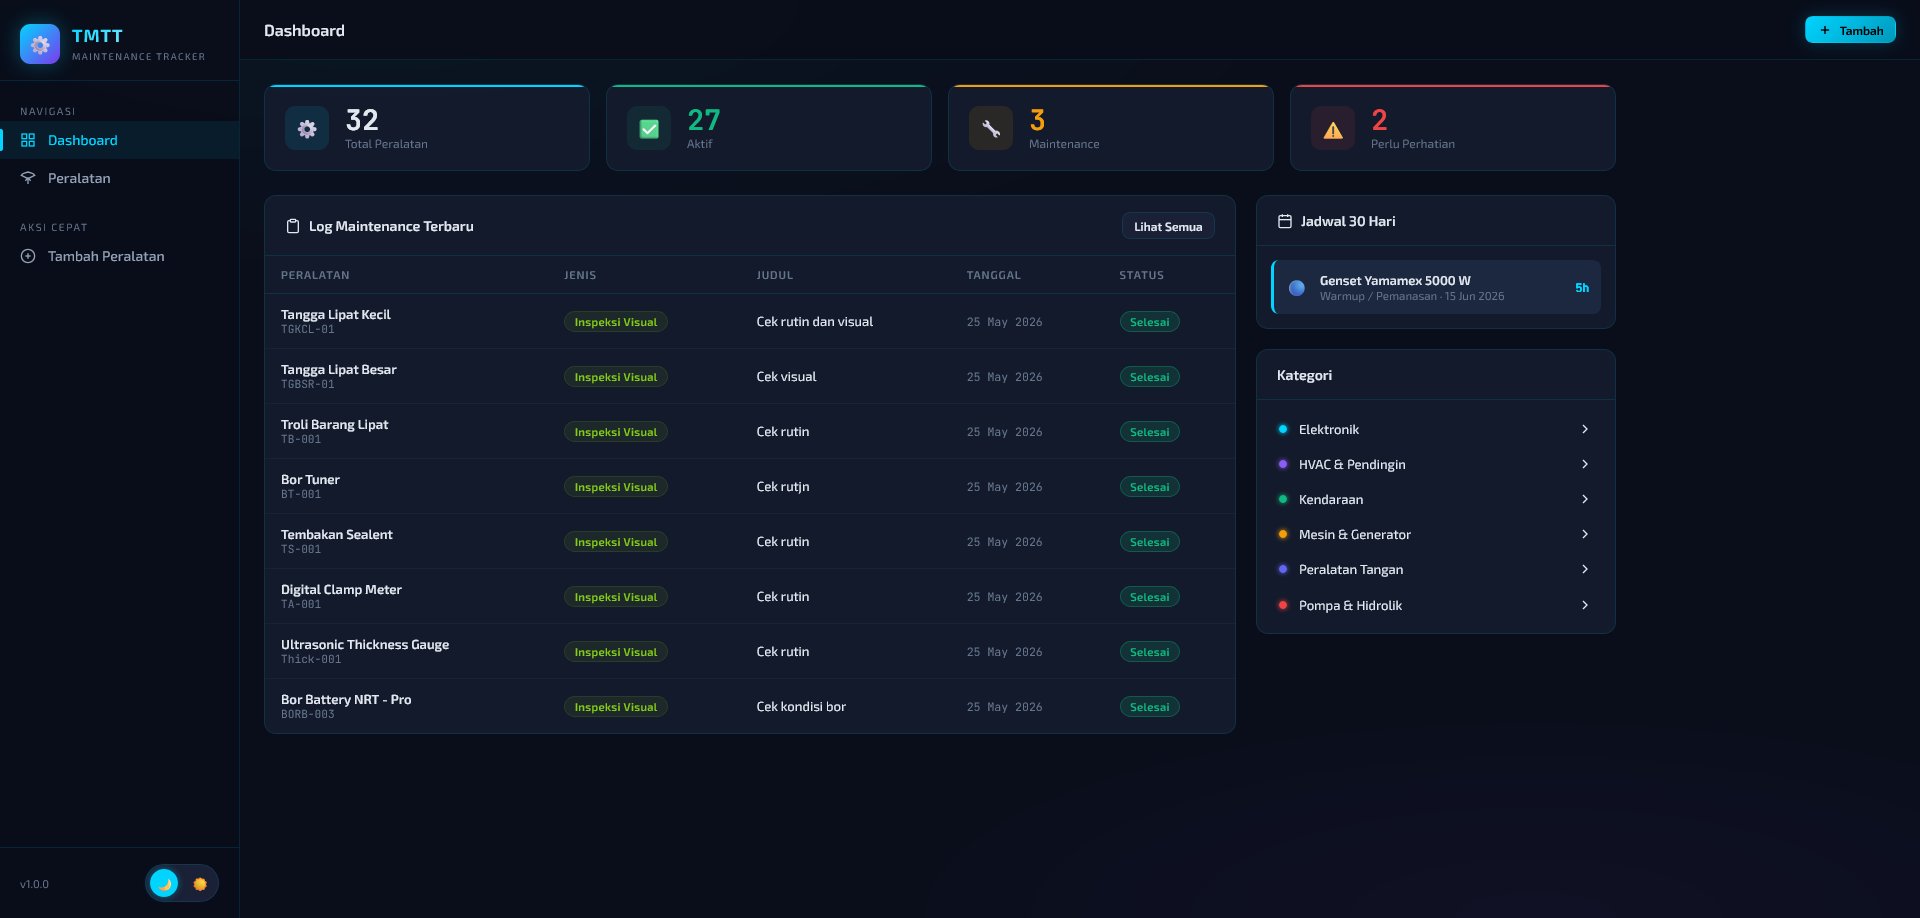Expand the Mesin & Generator category chevron
Viewport: 1920px width, 918px height.
tap(1585, 534)
